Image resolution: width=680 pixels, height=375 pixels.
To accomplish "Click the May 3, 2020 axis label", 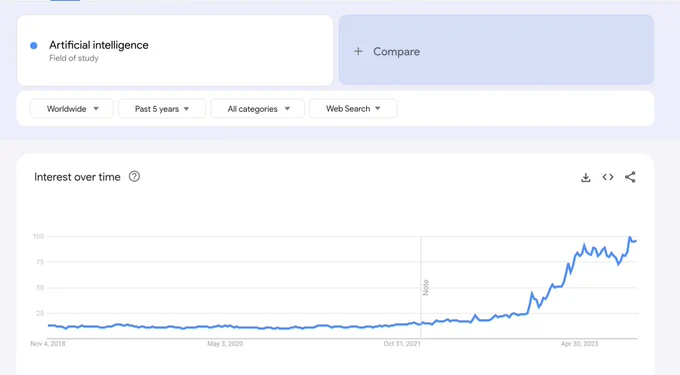I will pos(225,344).
